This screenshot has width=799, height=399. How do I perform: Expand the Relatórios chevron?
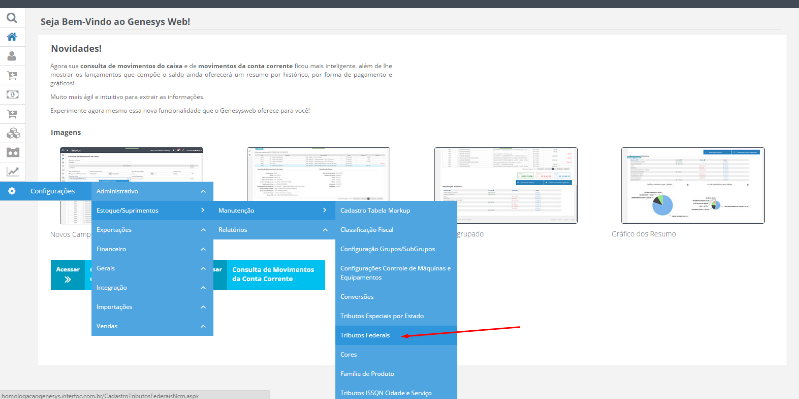click(325, 230)
